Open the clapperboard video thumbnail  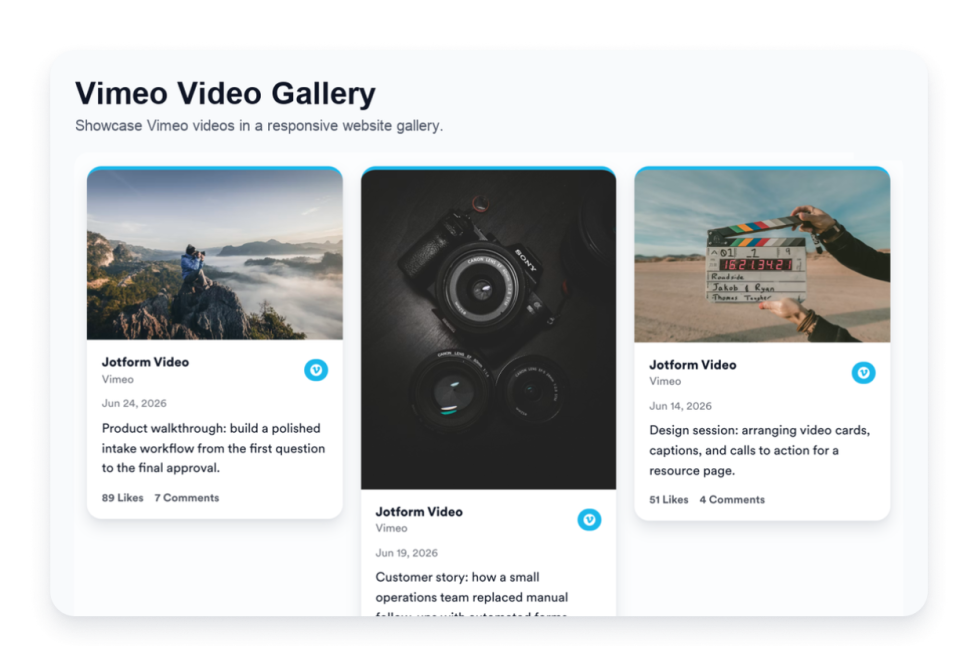[x=762, y=256]
